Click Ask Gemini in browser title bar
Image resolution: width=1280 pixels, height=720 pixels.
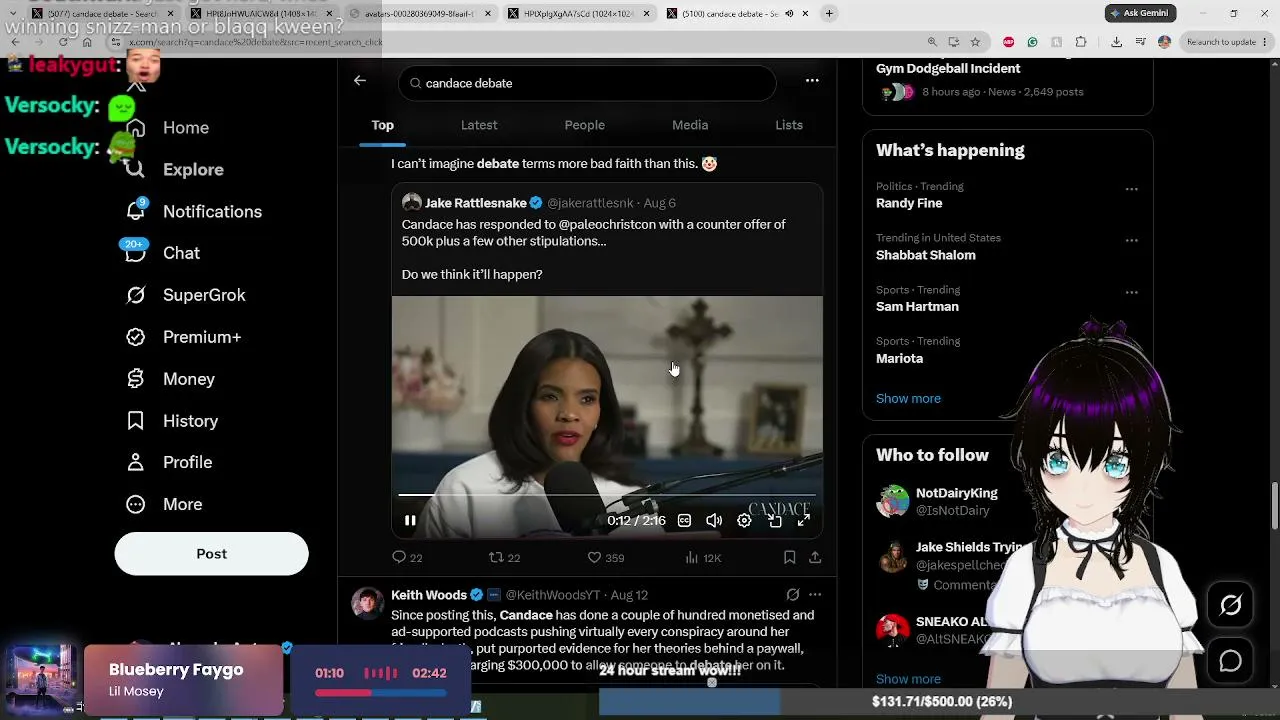tap(1140, 13)
